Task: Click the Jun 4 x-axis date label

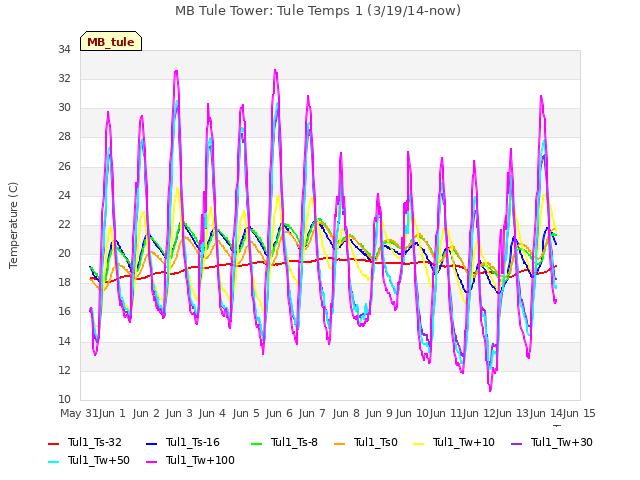Action: pyautogui.click(x=212, y=413)
